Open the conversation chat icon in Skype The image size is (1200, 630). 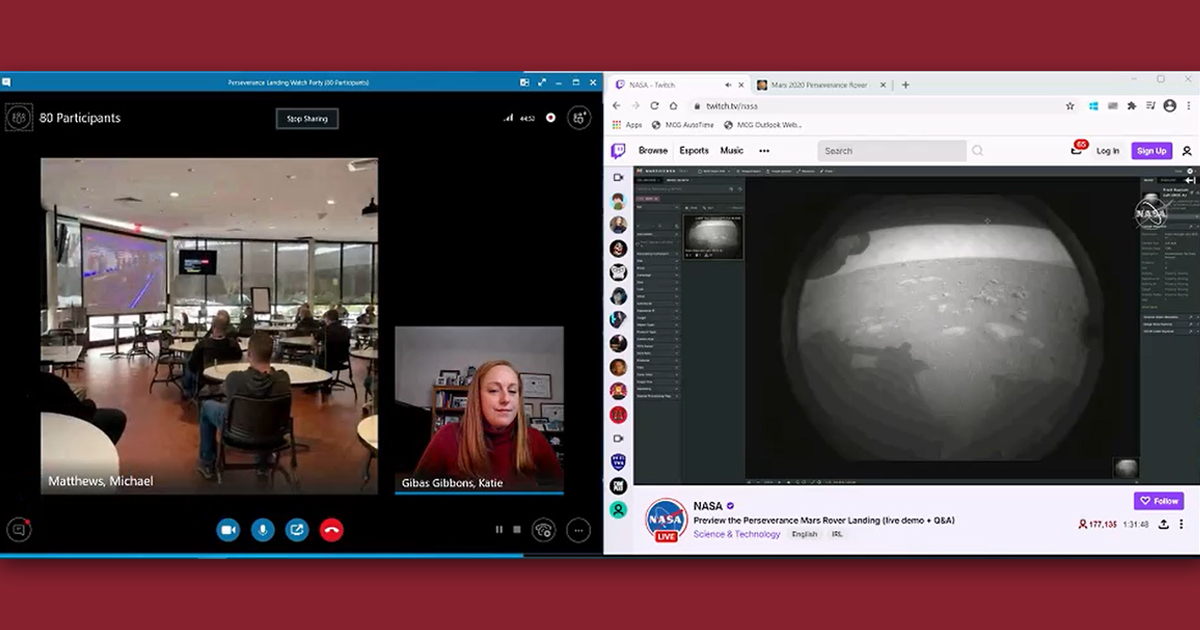18,530
